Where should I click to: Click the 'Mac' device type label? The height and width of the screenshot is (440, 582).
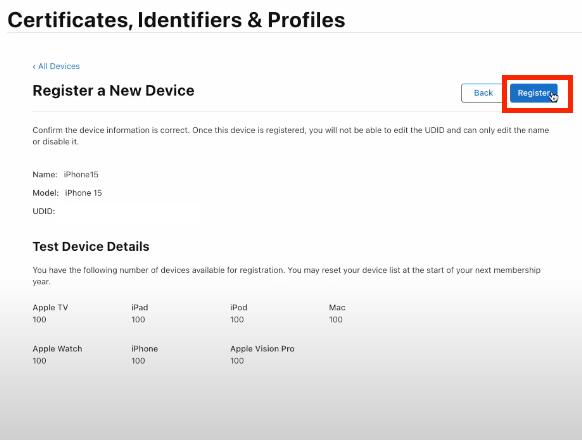coord(337,307)
